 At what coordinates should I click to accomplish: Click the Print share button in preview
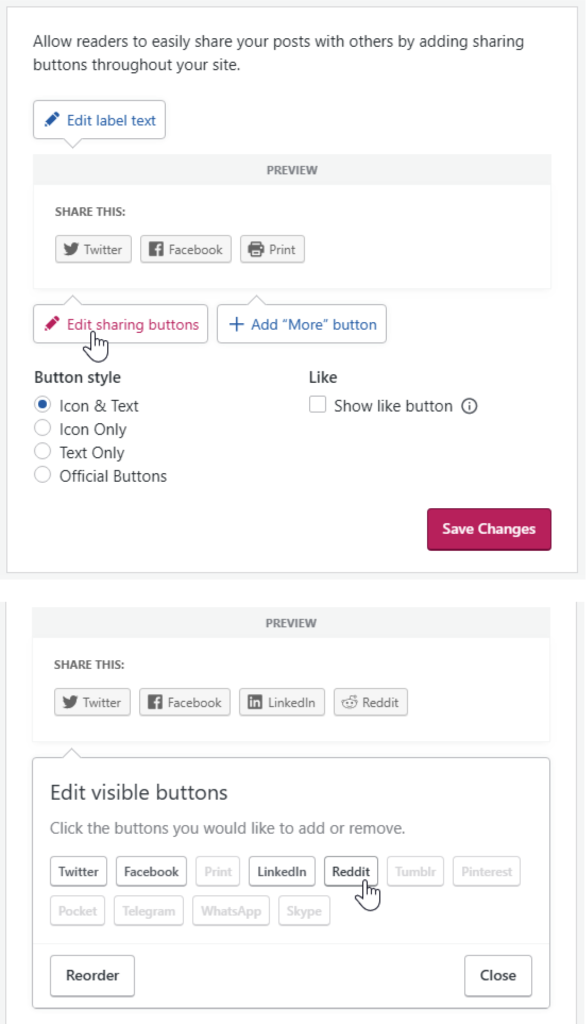pos(272,249)
